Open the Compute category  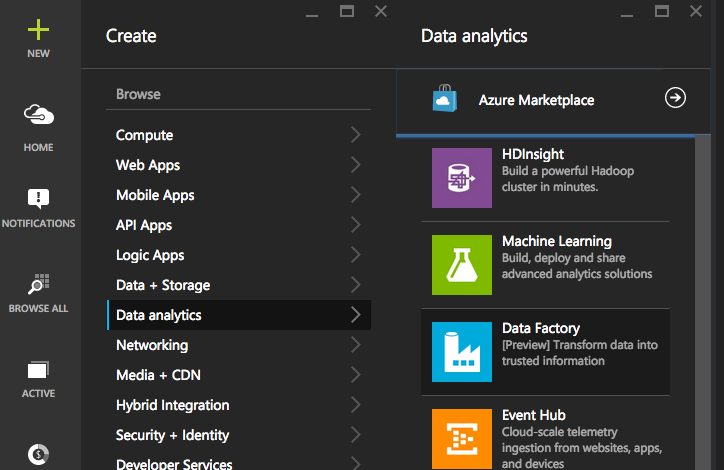239,135
